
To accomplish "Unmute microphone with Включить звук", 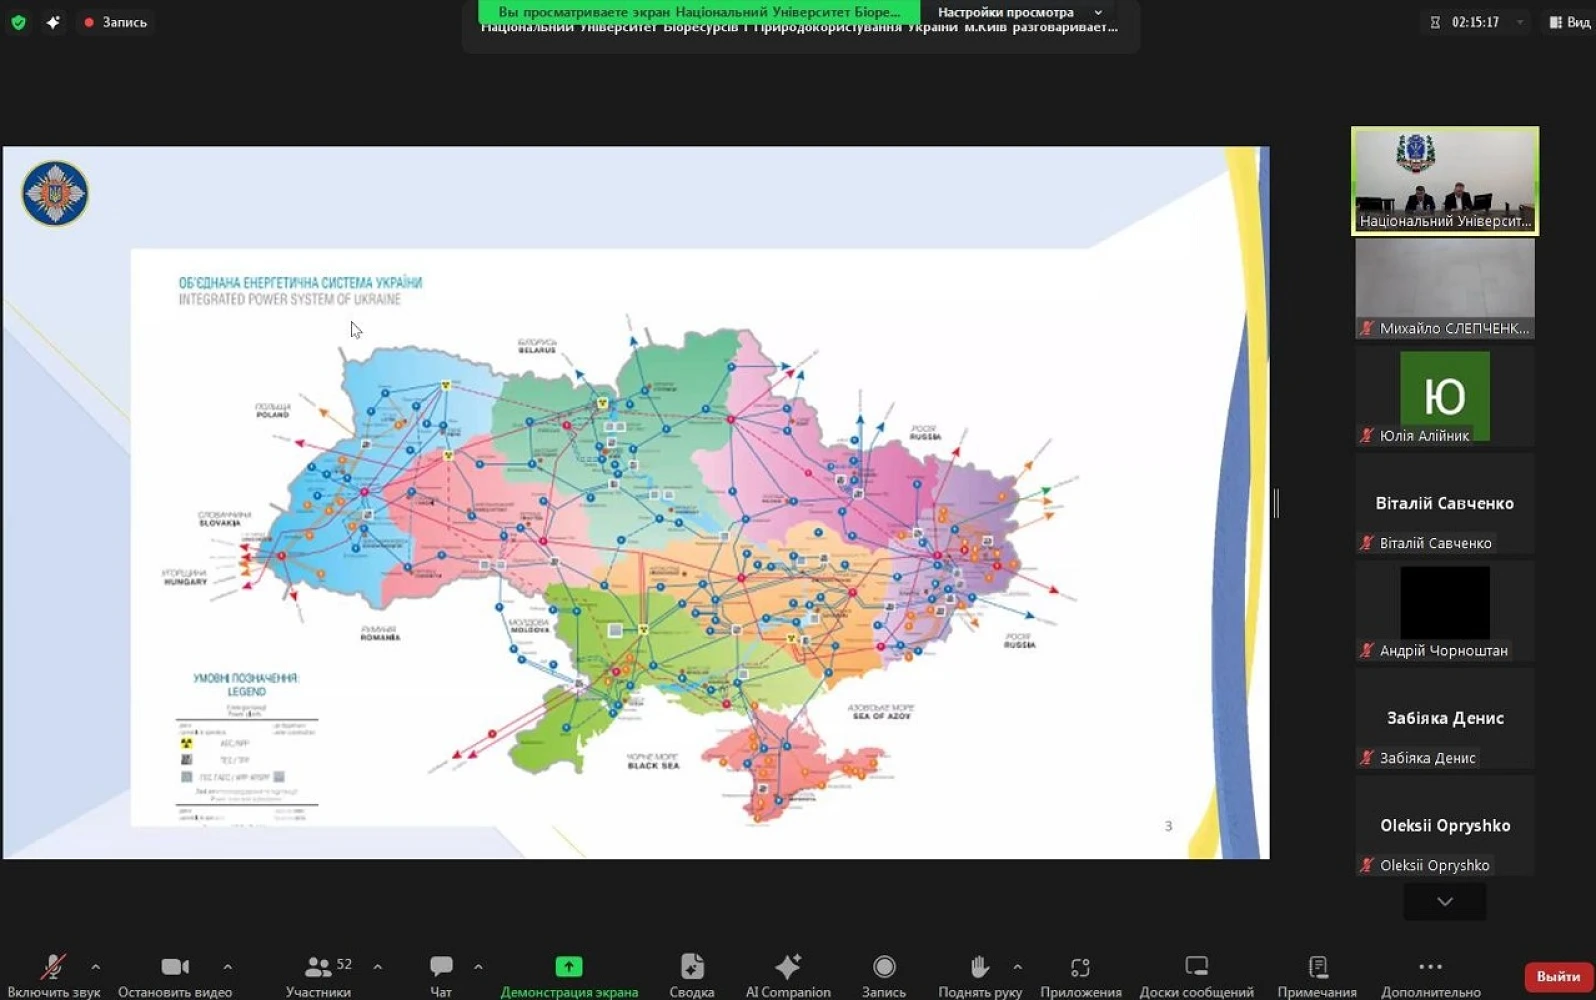I will 53,967.
